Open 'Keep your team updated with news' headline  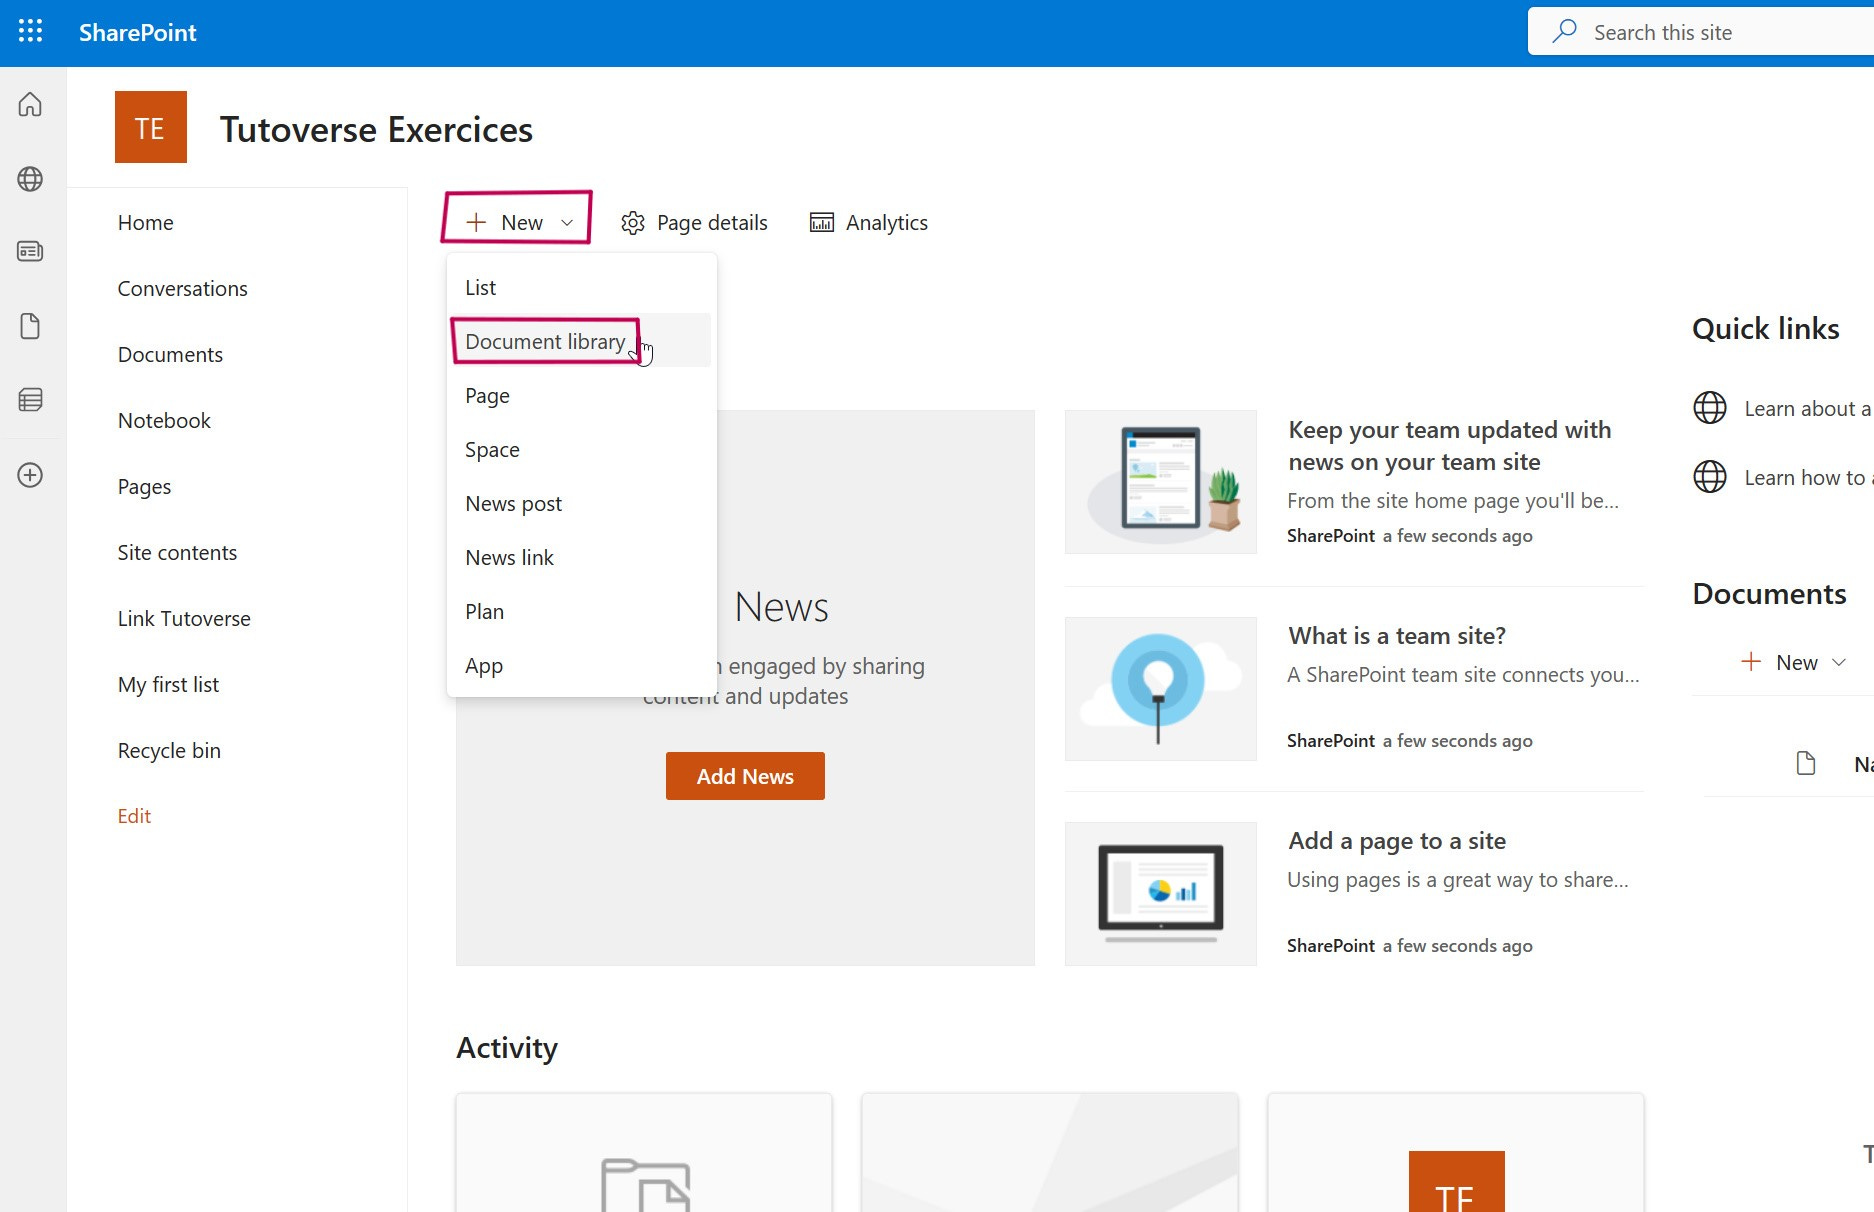pyautogui.click(x=1450, y=446)
